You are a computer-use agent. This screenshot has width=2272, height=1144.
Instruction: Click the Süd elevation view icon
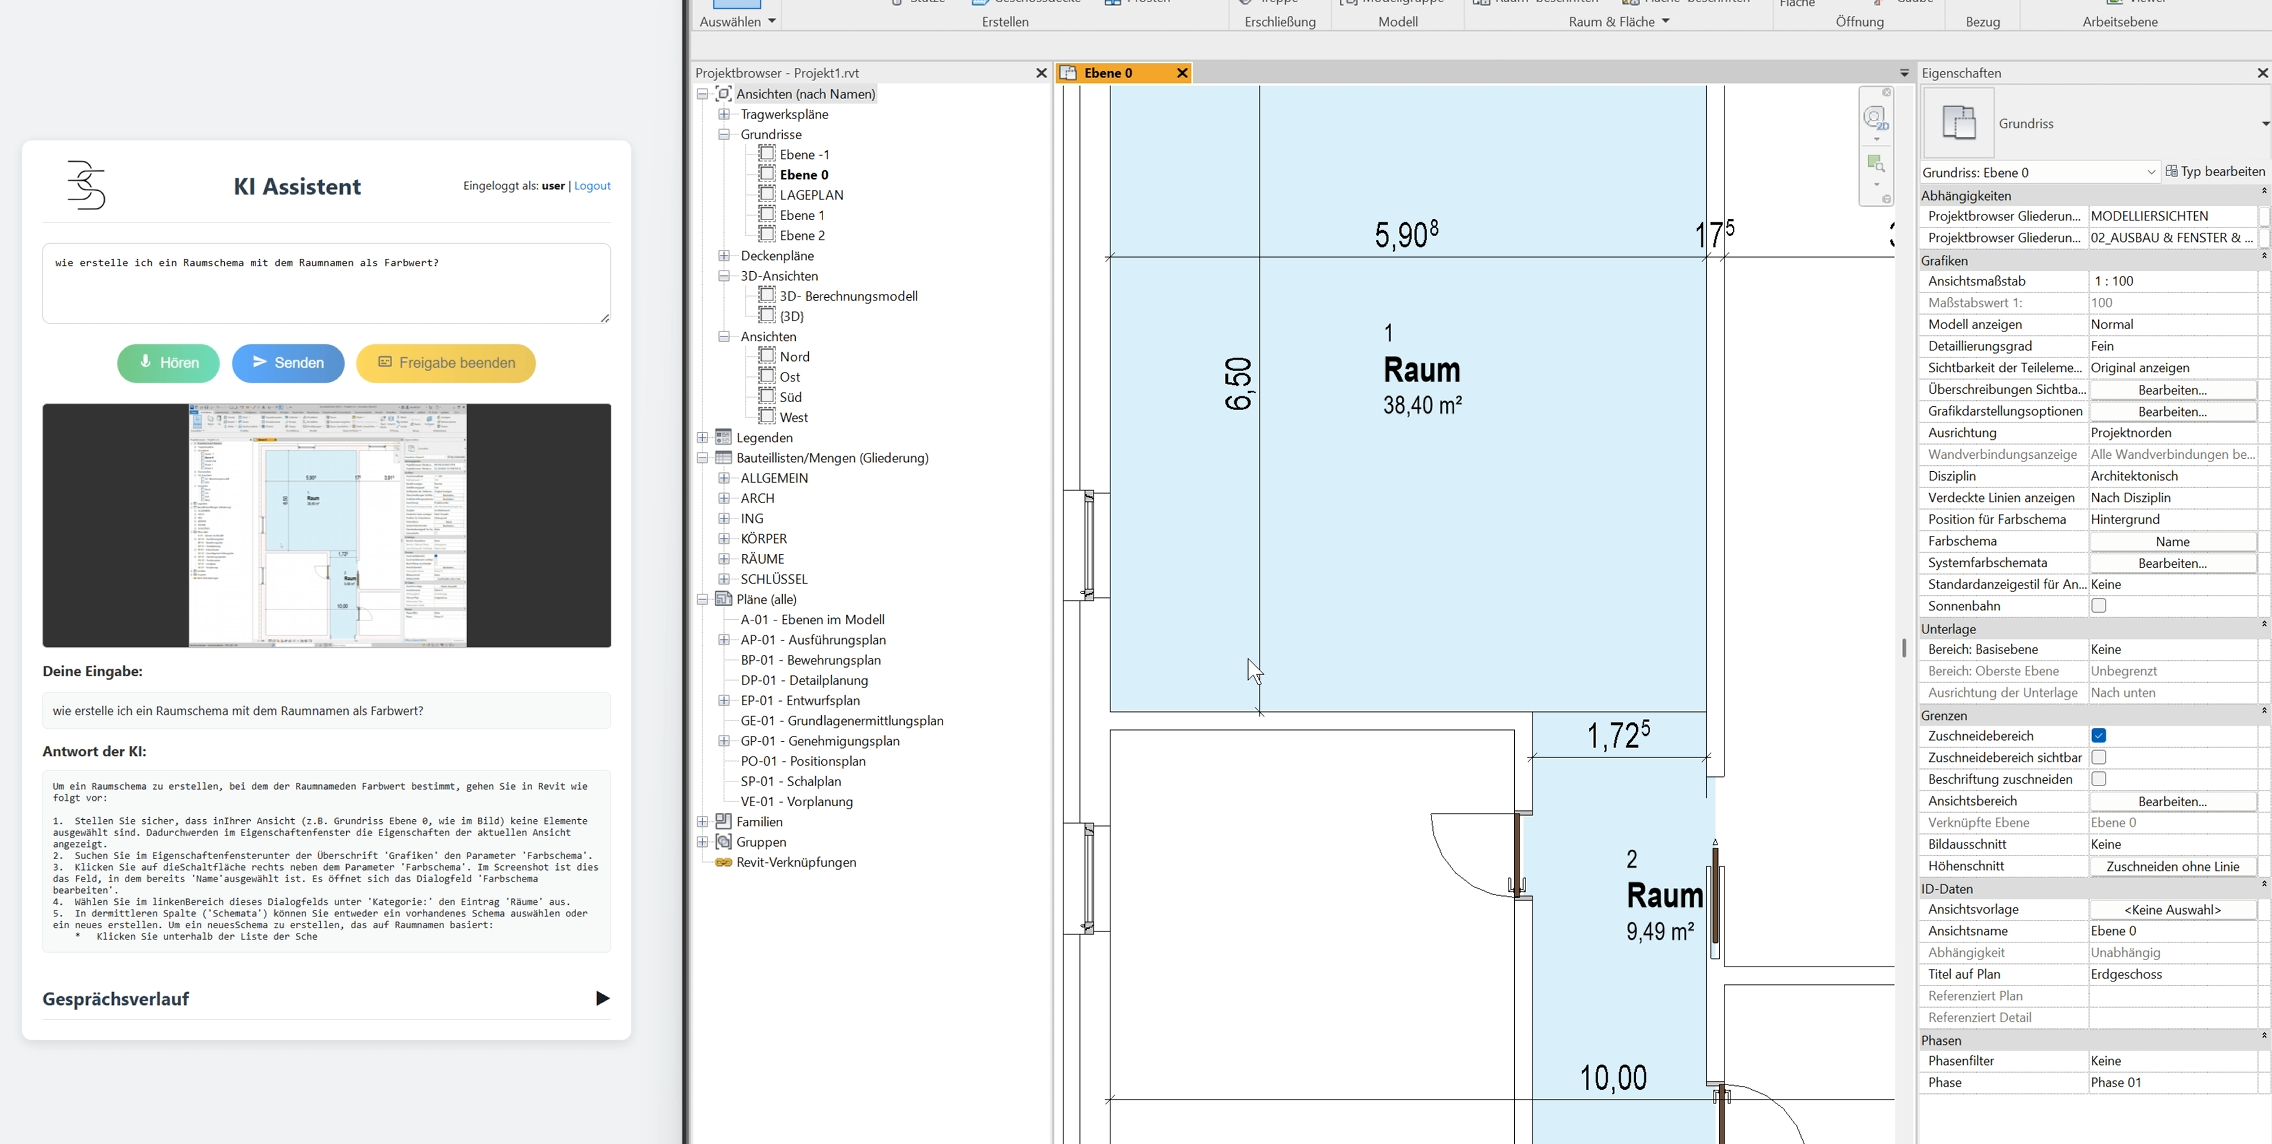(767, 397)
